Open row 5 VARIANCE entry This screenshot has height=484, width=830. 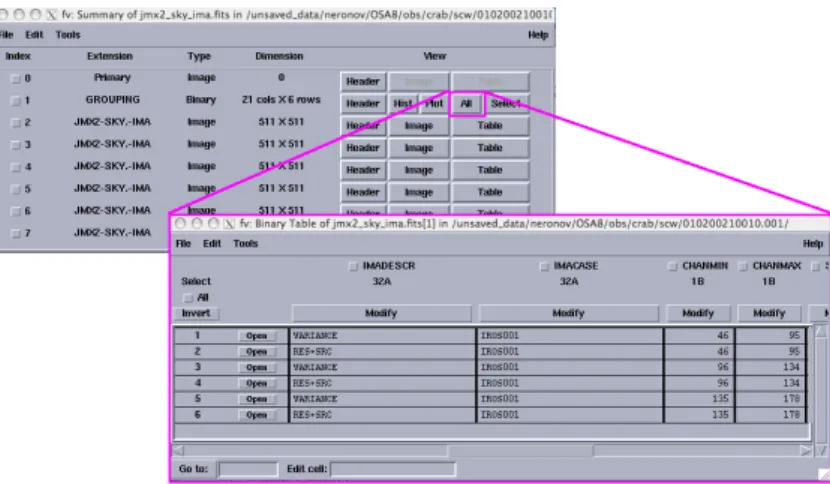[257, 399]
